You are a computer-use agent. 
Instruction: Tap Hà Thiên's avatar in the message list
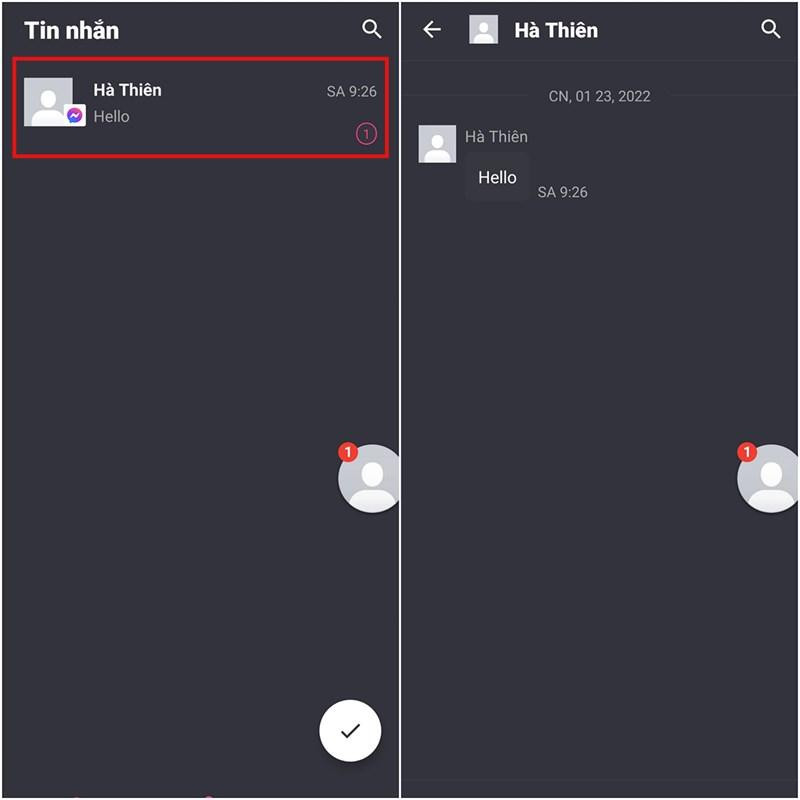point(48,102)
